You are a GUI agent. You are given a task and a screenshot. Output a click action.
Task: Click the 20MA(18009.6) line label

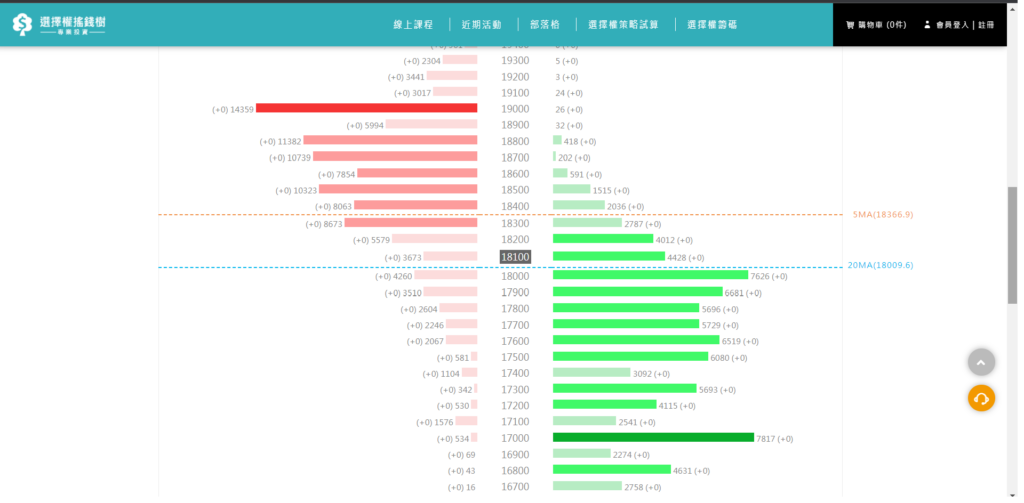(x=880, y=265)
